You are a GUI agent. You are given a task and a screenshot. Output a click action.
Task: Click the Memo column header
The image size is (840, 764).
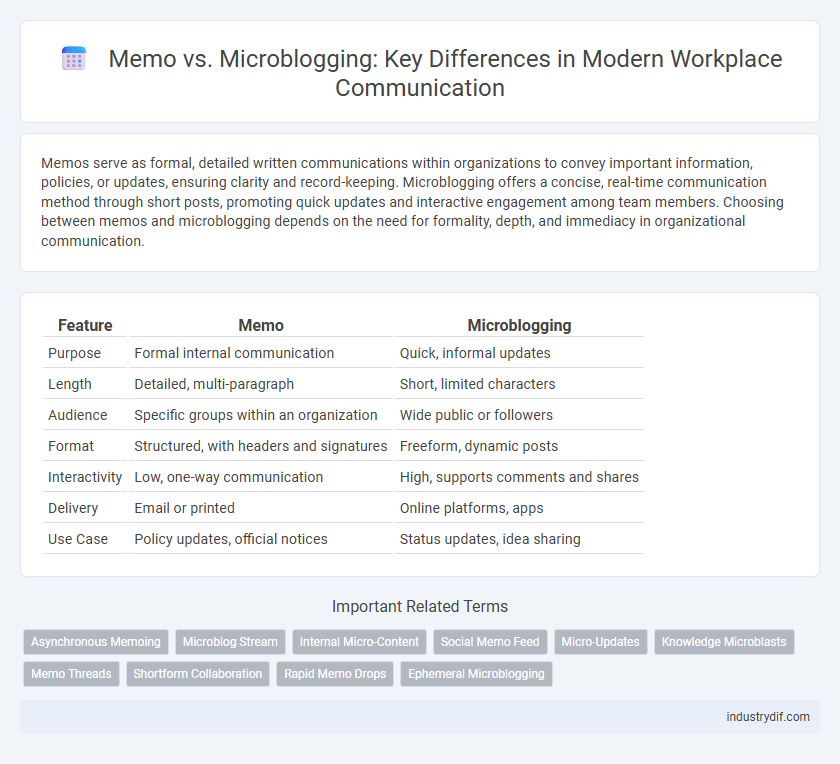pos(261,325)
